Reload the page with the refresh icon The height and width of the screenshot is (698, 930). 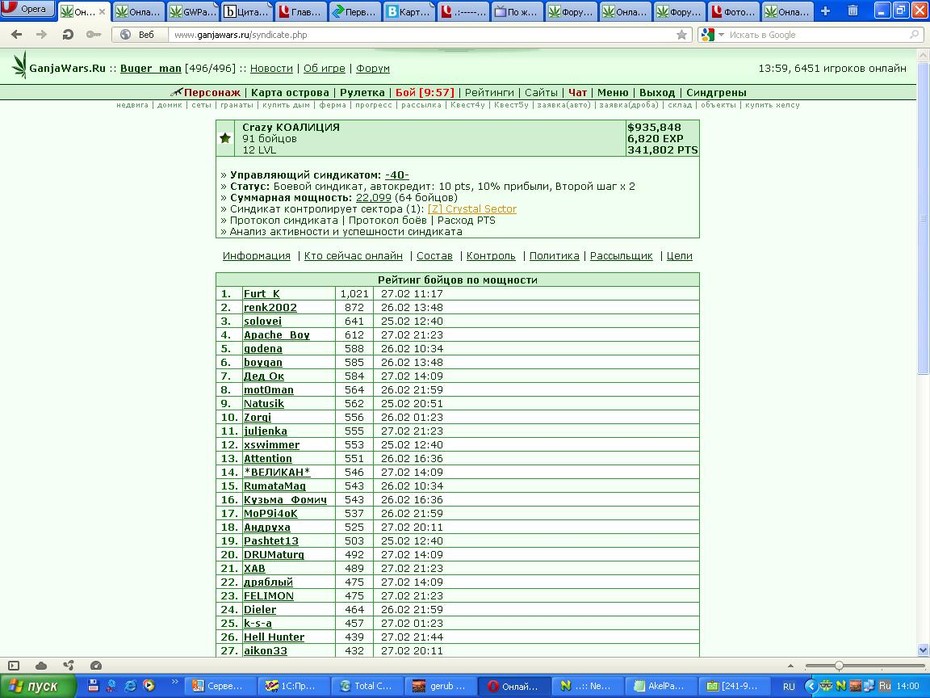tap(68, 34)
